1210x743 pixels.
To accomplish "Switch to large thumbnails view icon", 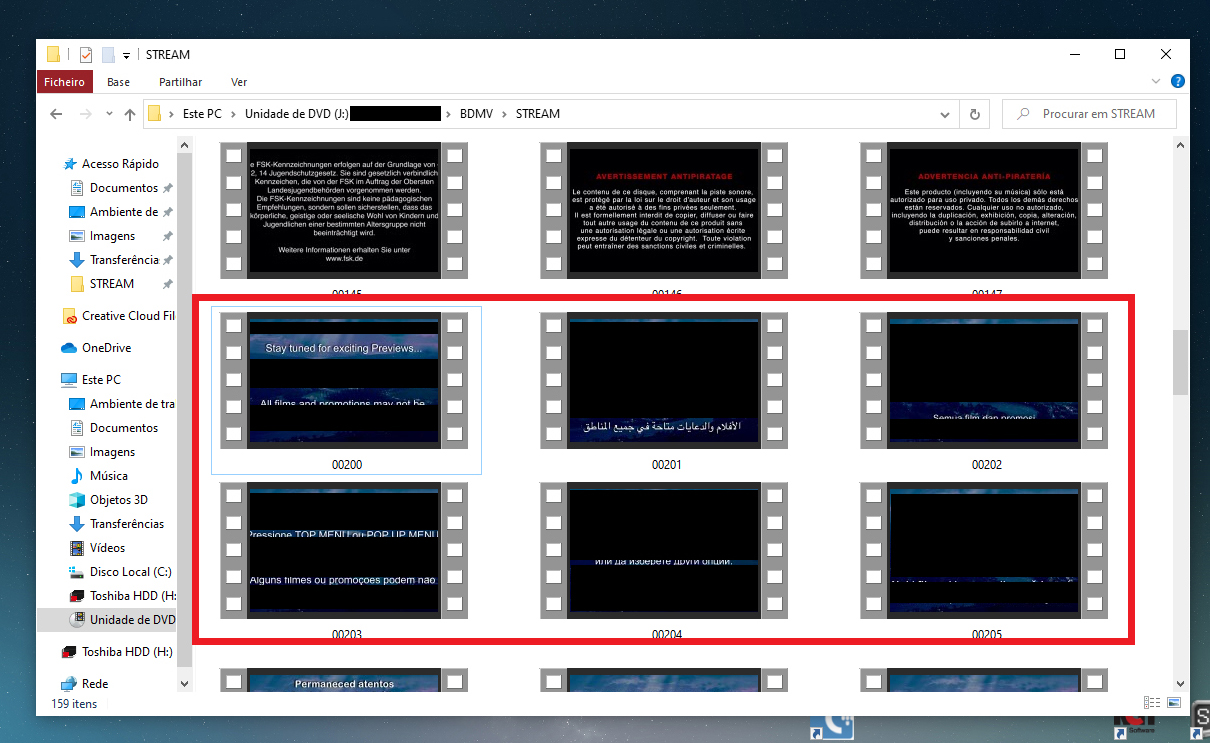I will coord(1173,704).
